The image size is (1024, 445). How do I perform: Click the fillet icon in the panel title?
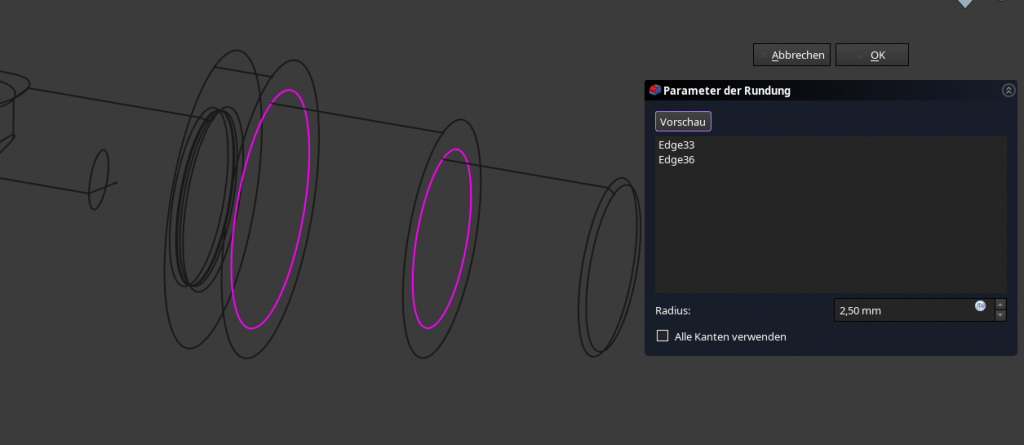(654, 91)
